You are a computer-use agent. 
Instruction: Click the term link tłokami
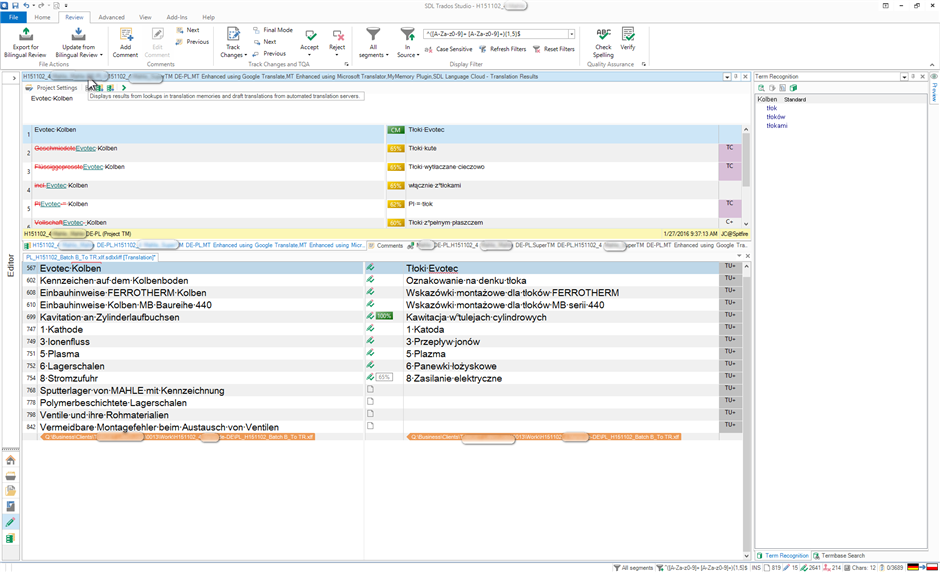(777, 126)
